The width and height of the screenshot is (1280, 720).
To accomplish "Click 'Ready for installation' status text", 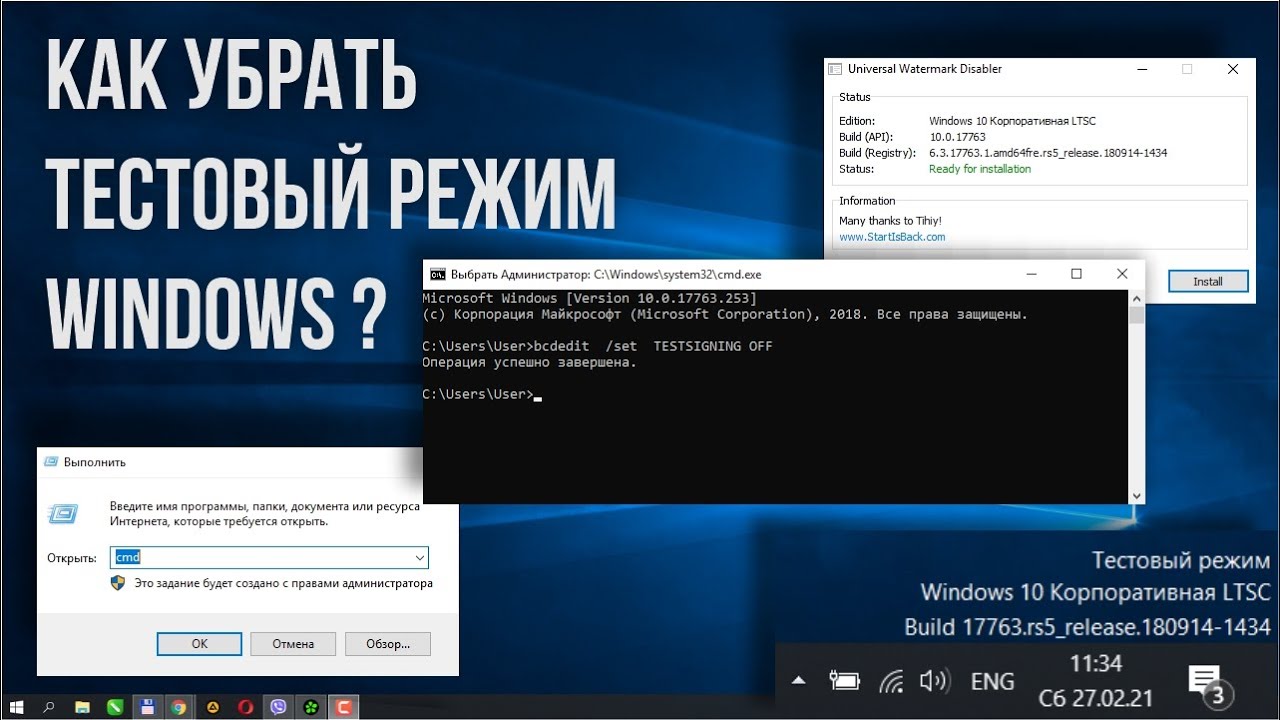I will click(980, 169).
